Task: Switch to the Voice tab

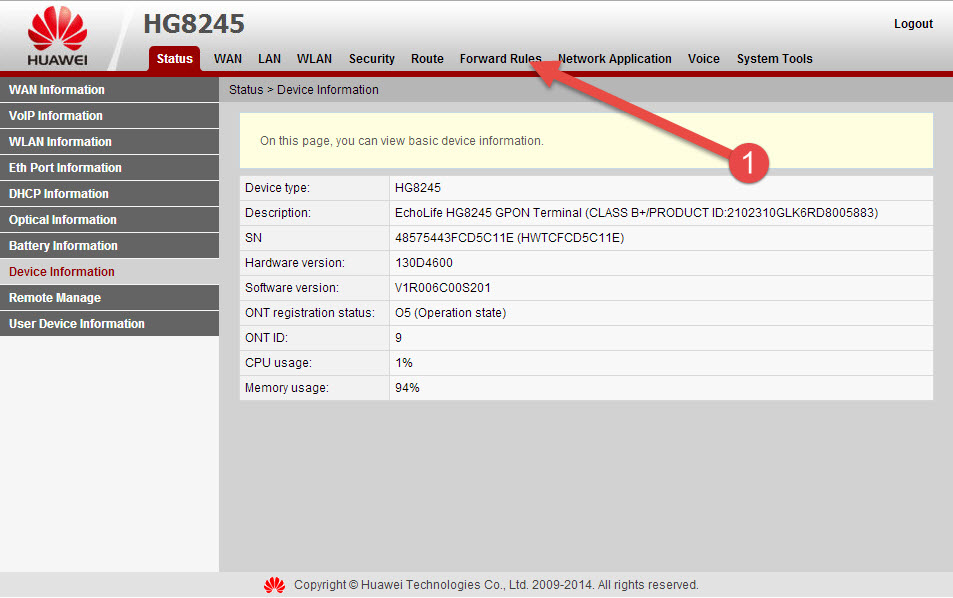Action: (703, 59)
